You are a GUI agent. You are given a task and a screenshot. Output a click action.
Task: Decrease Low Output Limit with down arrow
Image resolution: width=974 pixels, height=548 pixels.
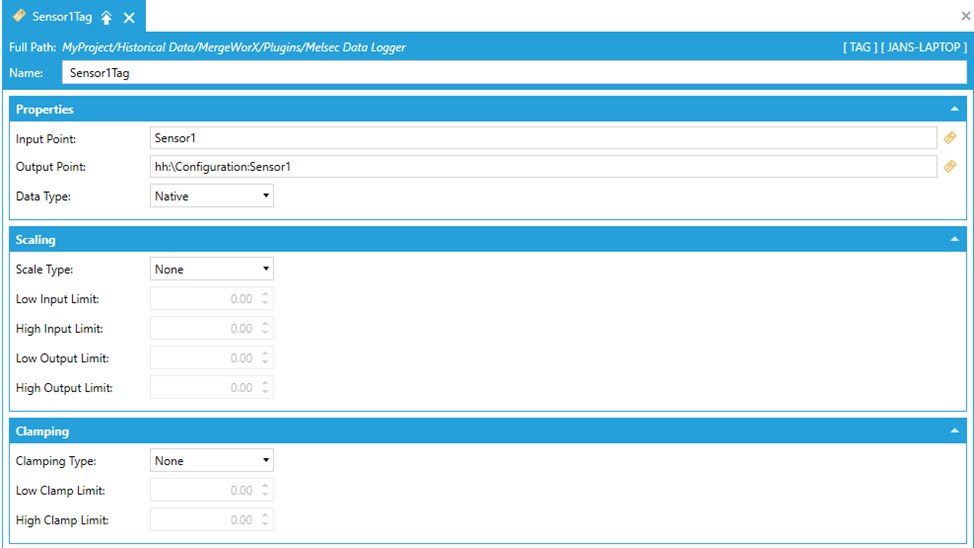[x=265, y=362]
